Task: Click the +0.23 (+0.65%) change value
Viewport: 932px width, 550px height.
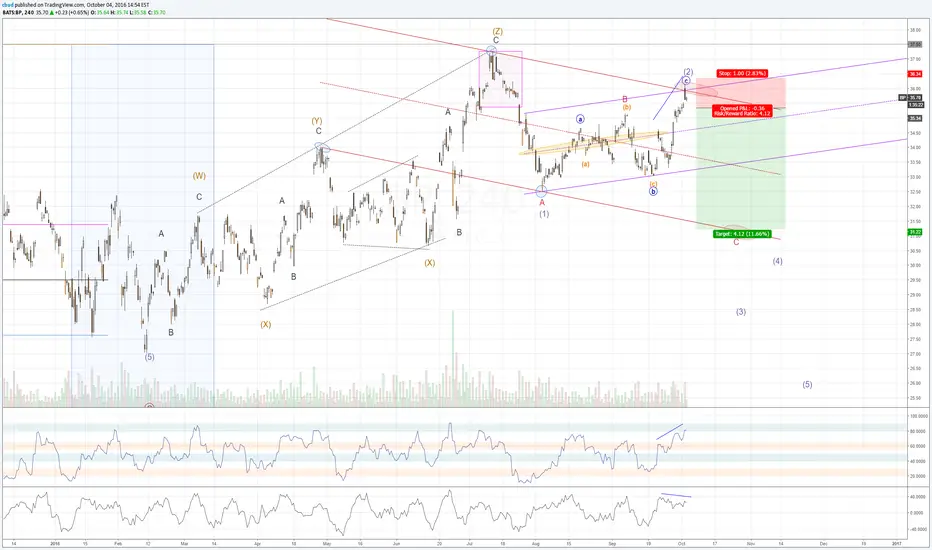Action: 73,12
